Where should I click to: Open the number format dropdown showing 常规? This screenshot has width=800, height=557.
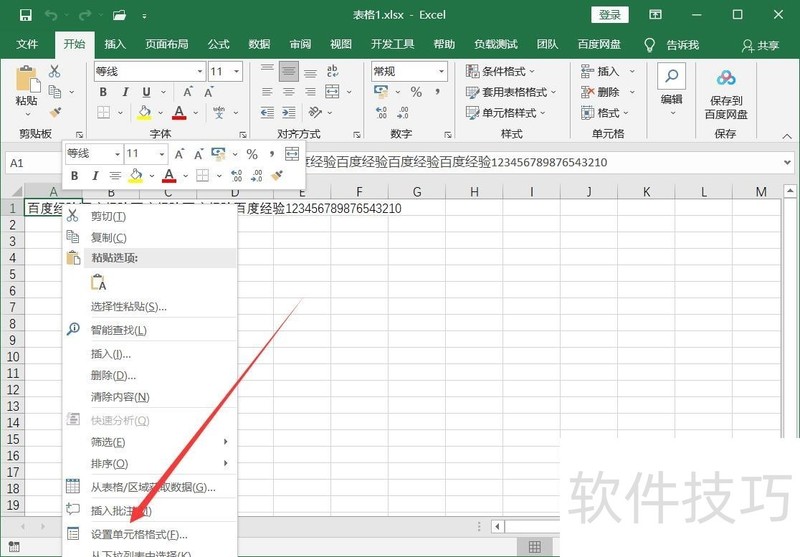pyautogui.click(x=441, y=71)
